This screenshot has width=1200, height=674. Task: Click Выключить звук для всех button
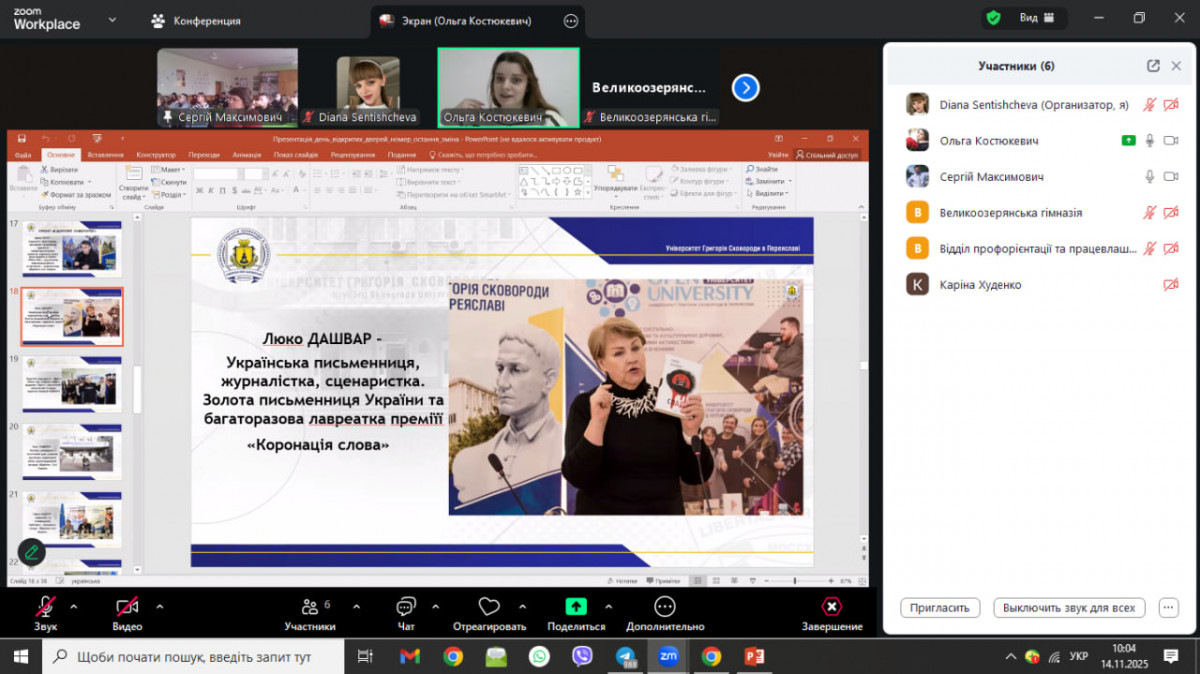click(1069, 608)
